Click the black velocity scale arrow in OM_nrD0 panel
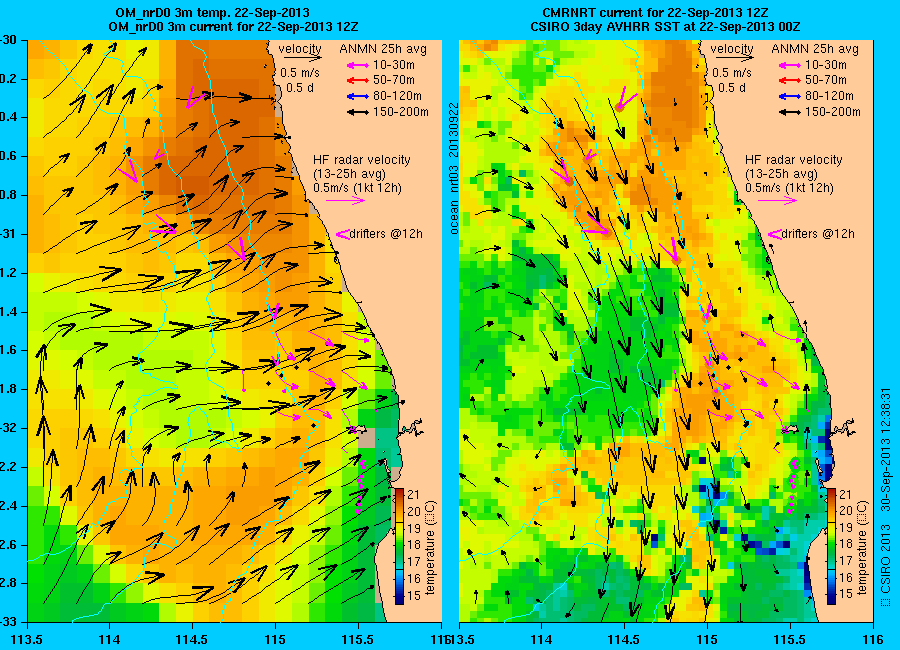900x650 pixels. [302, 57]
